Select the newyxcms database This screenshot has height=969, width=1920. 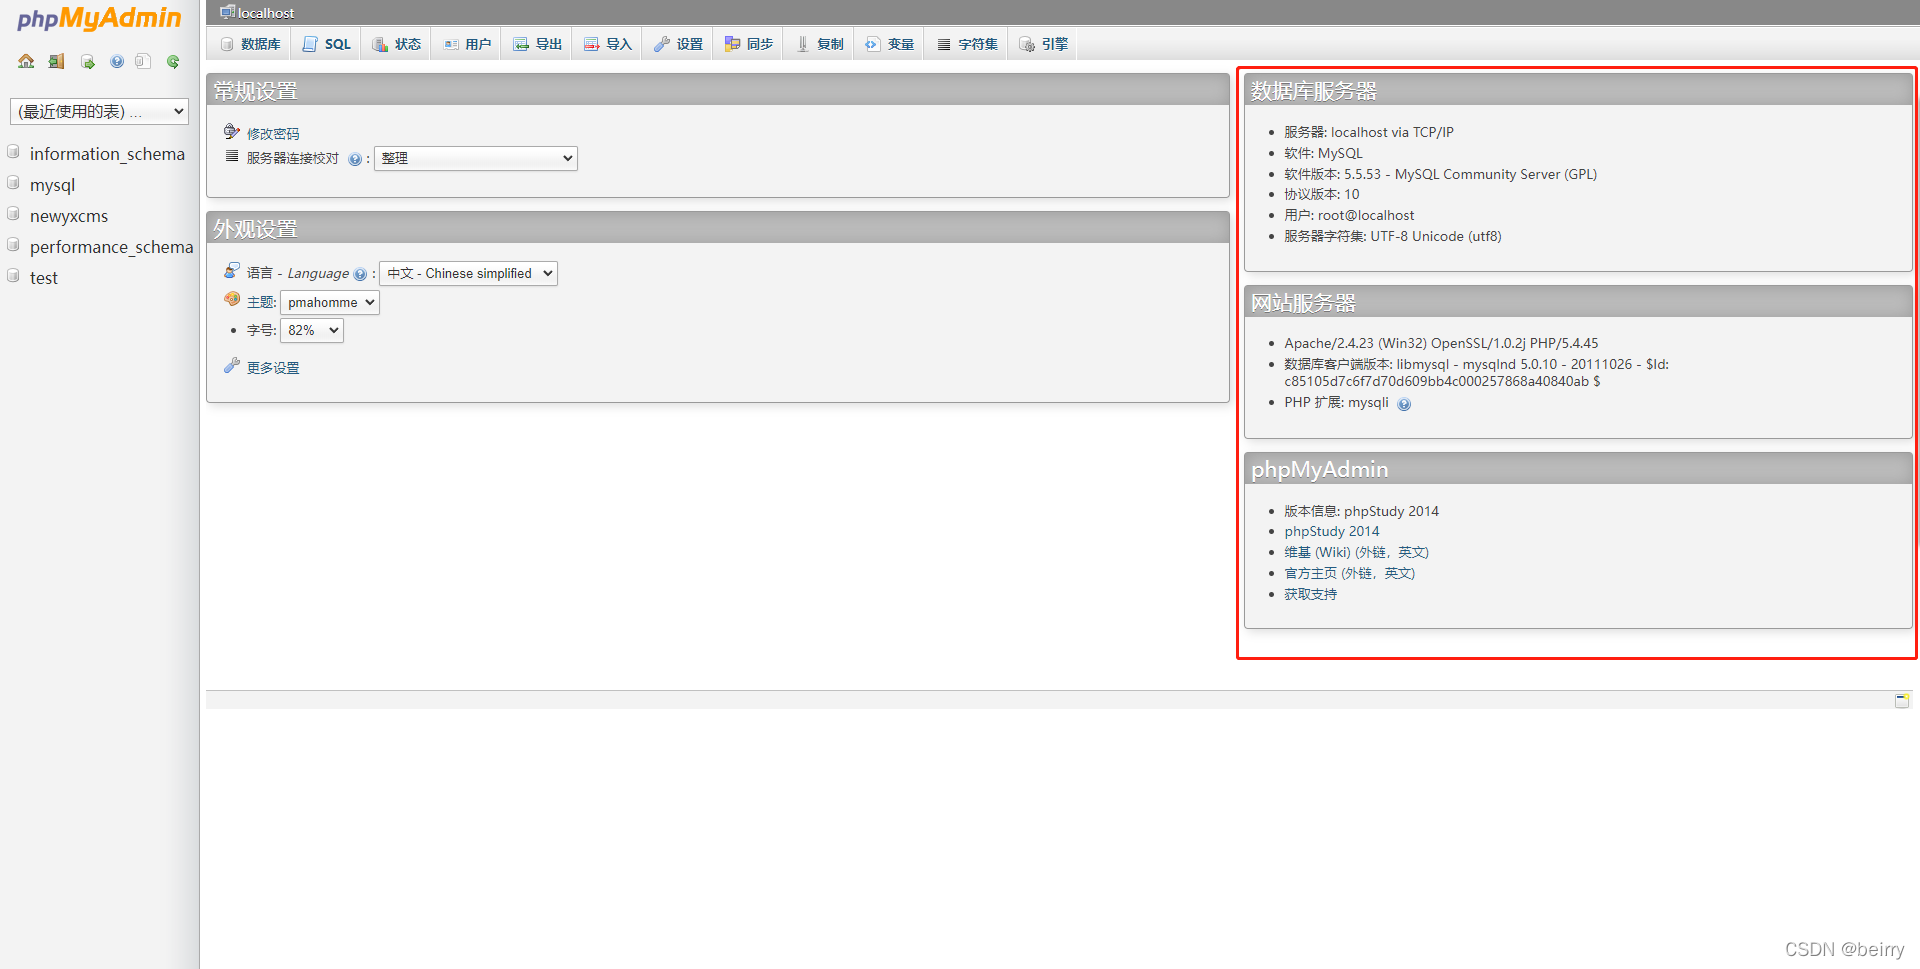coord(69,216)
